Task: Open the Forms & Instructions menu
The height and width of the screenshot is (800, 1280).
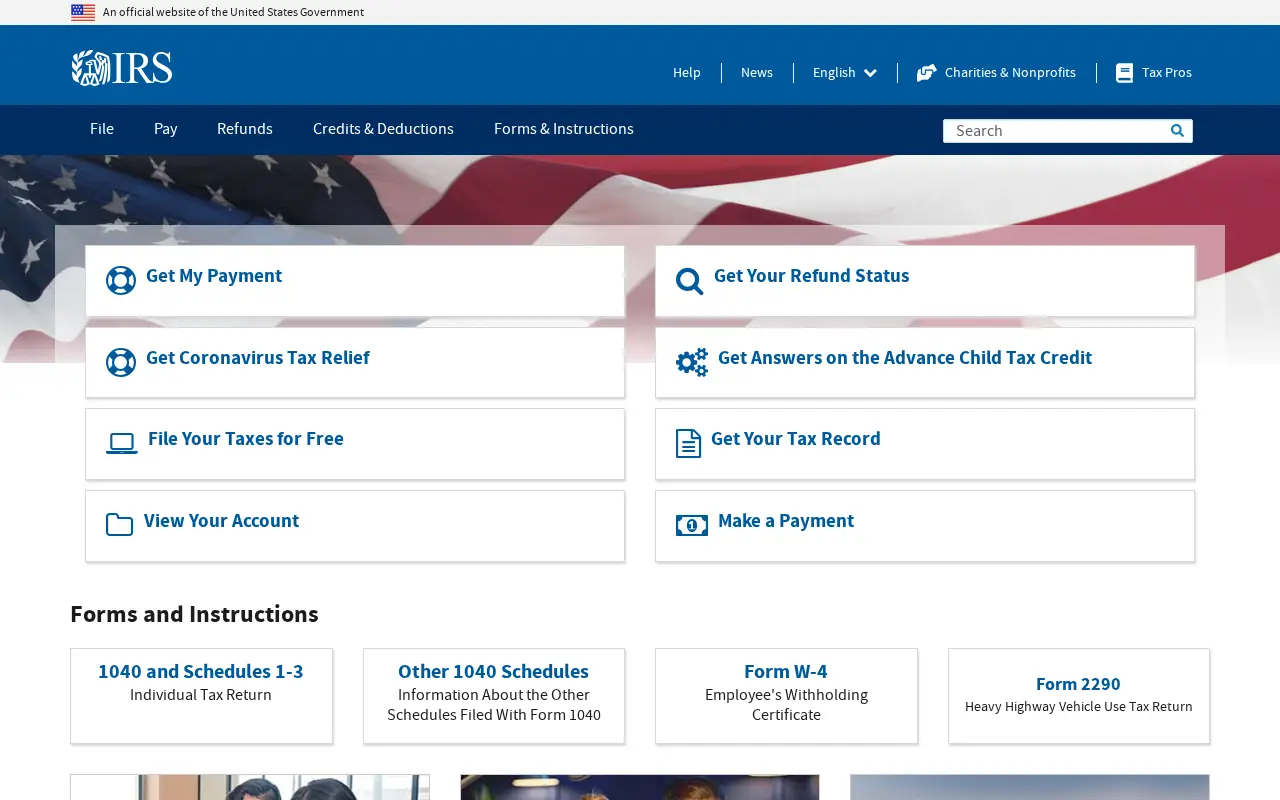Action: [564, 129]
